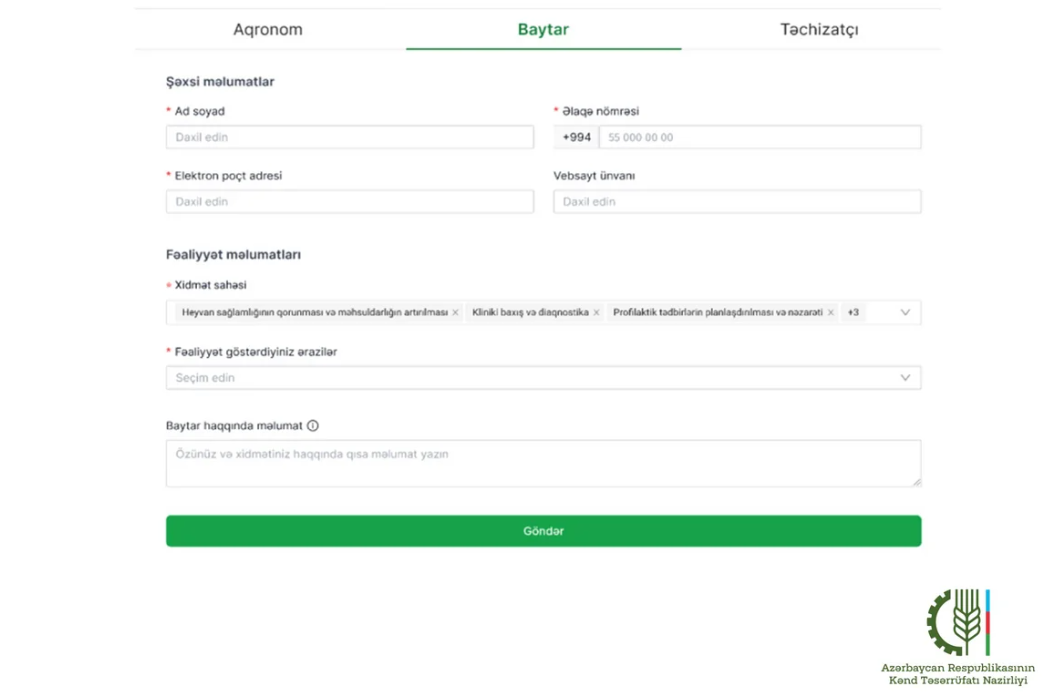
Task: Open the Təchizatçı tab
Action: pos(819,30)
